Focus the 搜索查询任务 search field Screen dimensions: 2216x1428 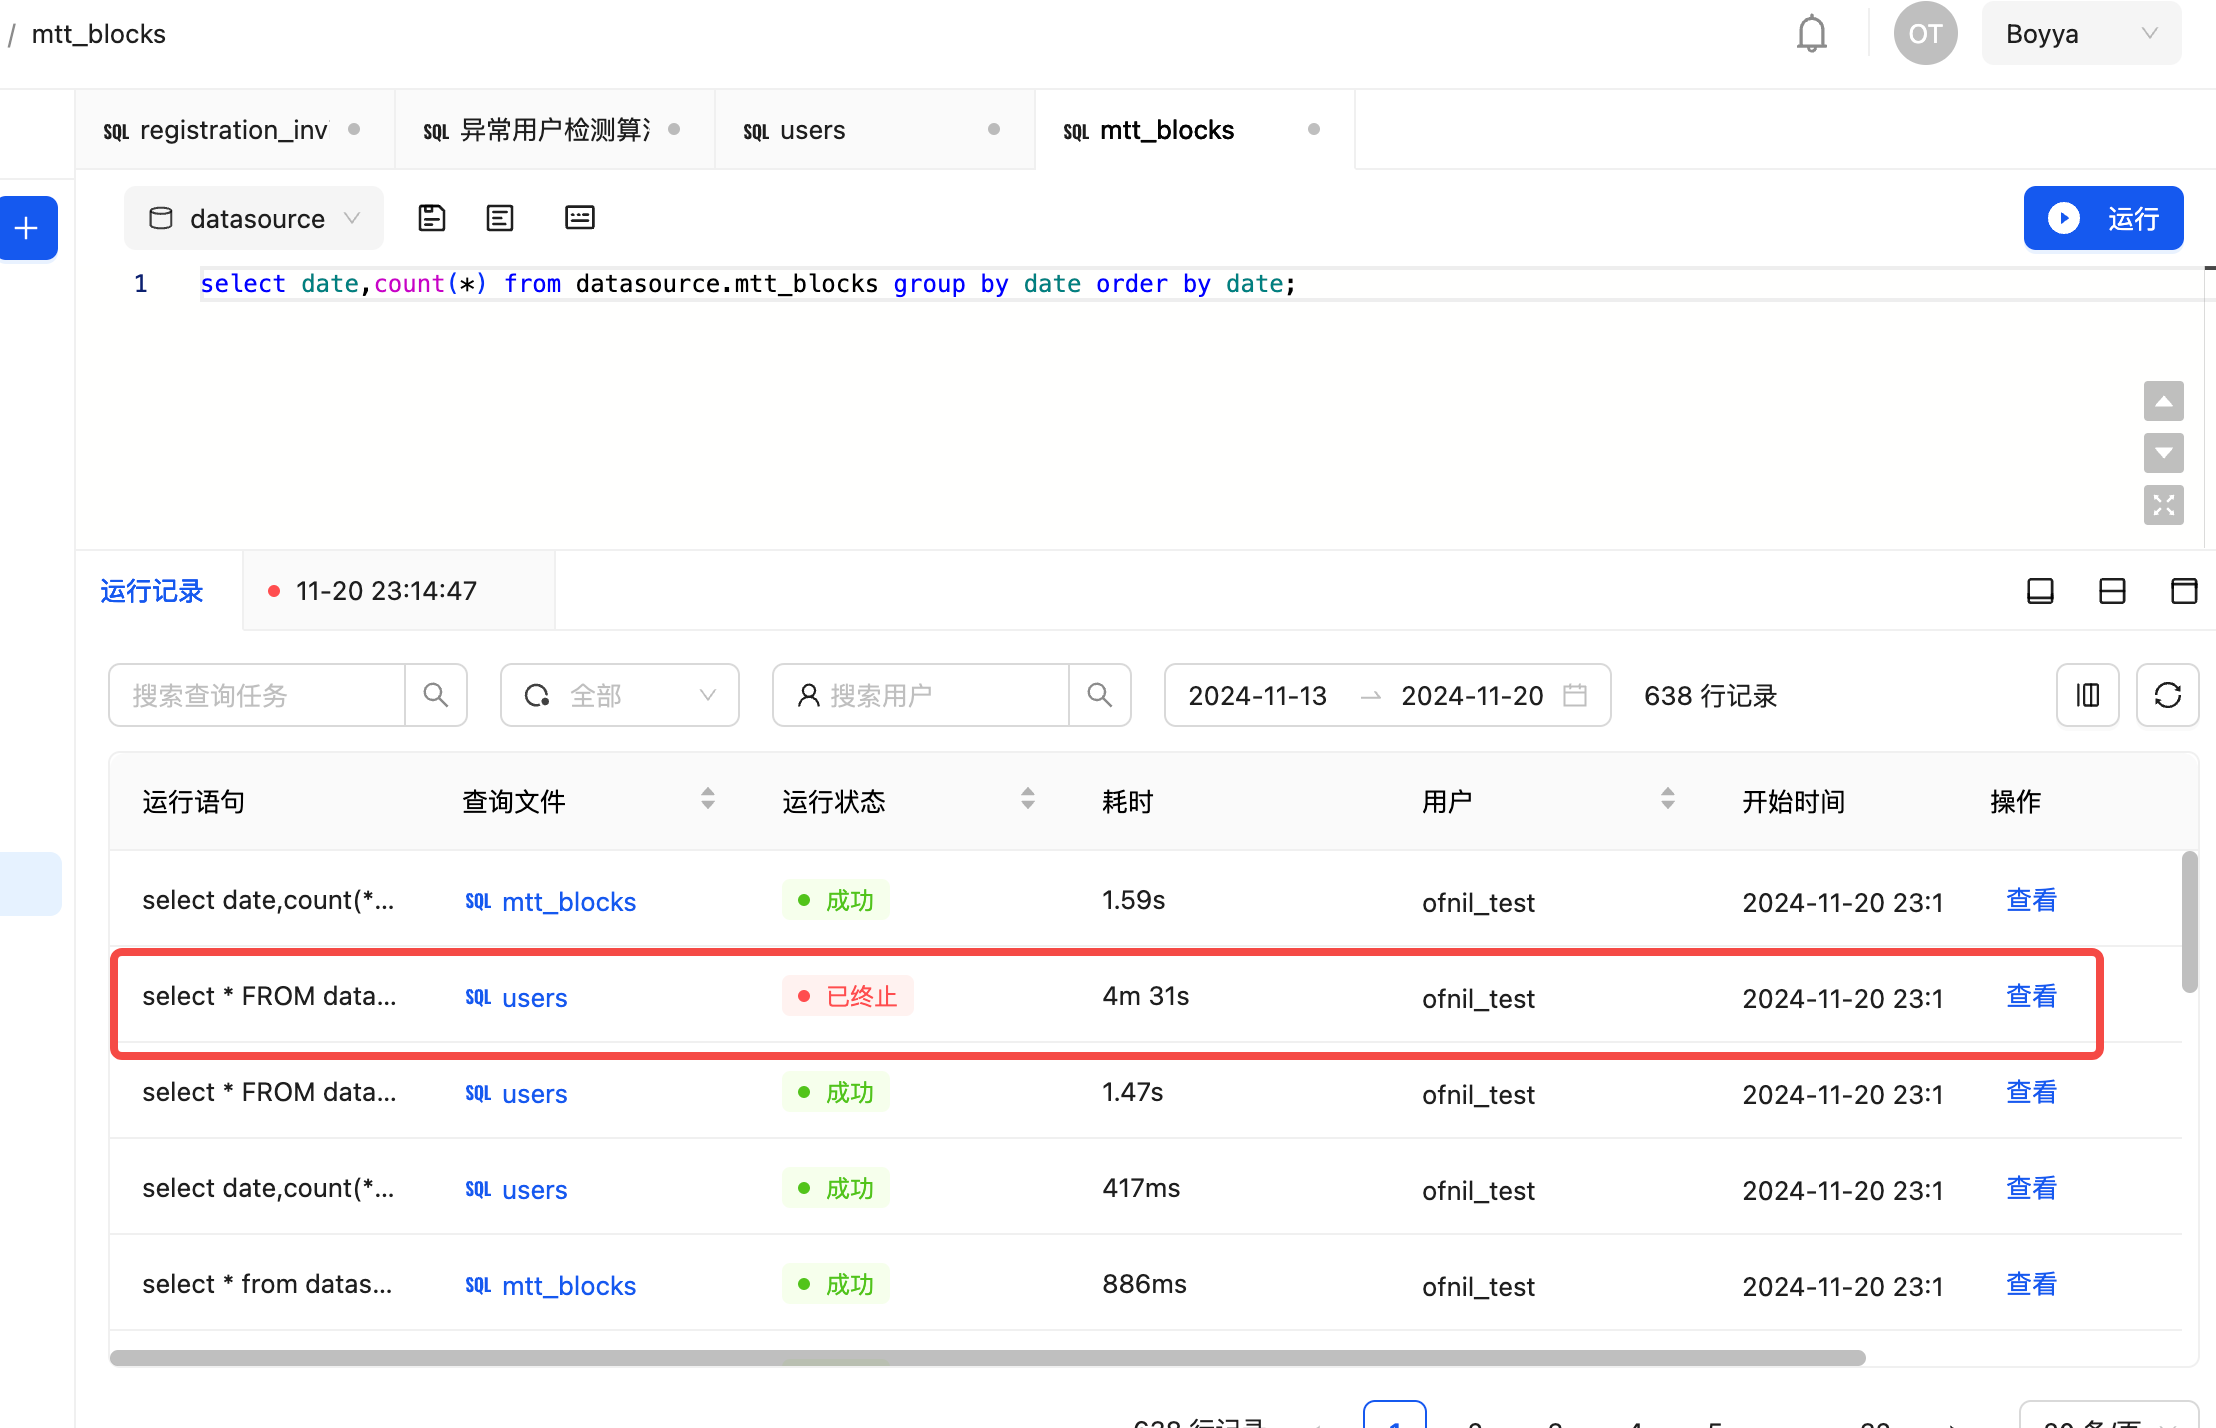[x=256, y=695]
